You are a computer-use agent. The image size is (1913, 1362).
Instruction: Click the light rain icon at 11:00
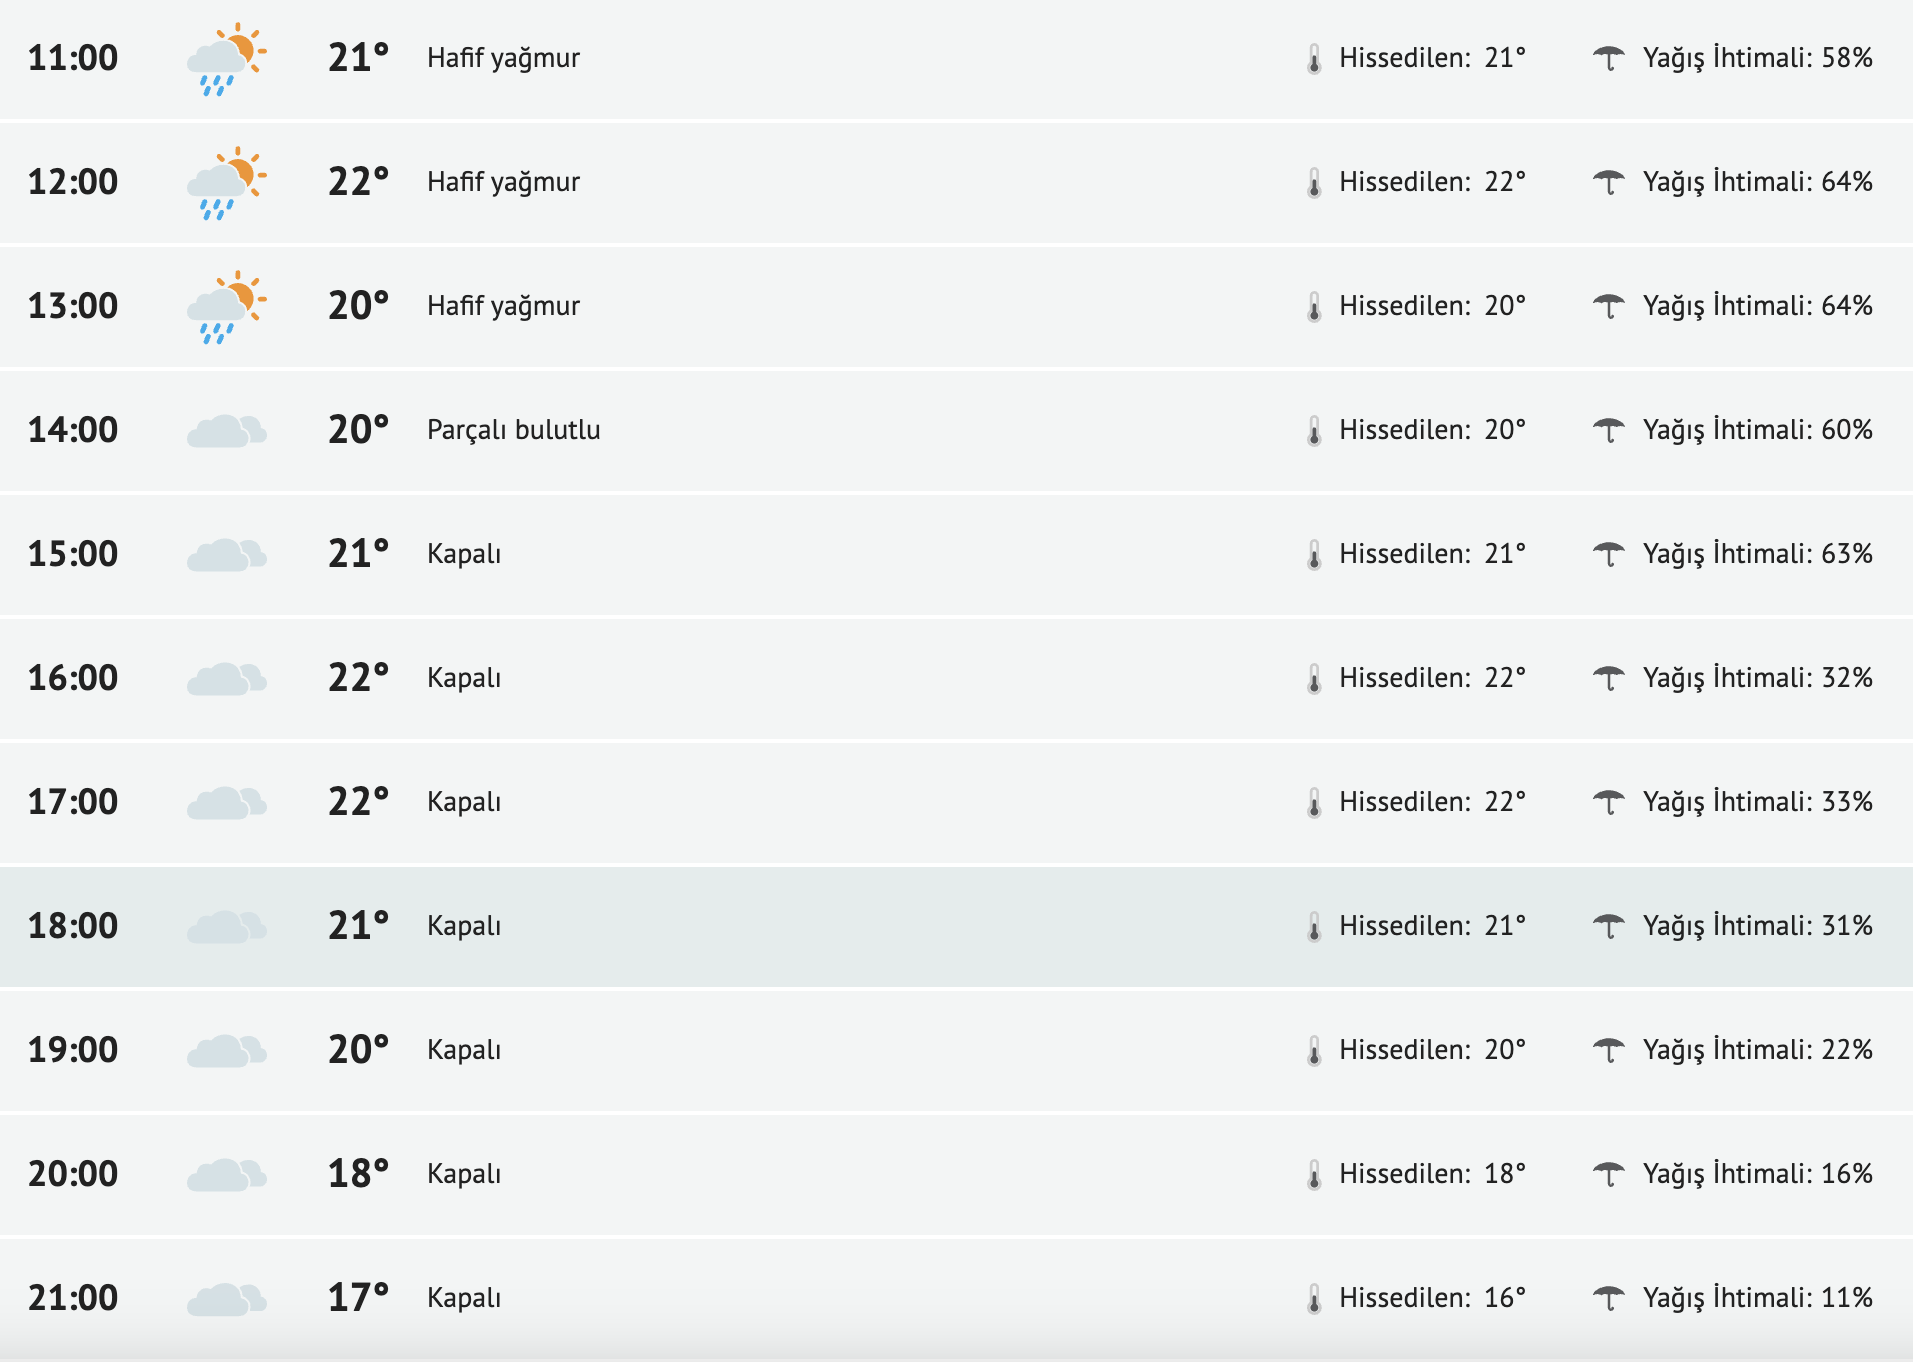click(226, 59)
